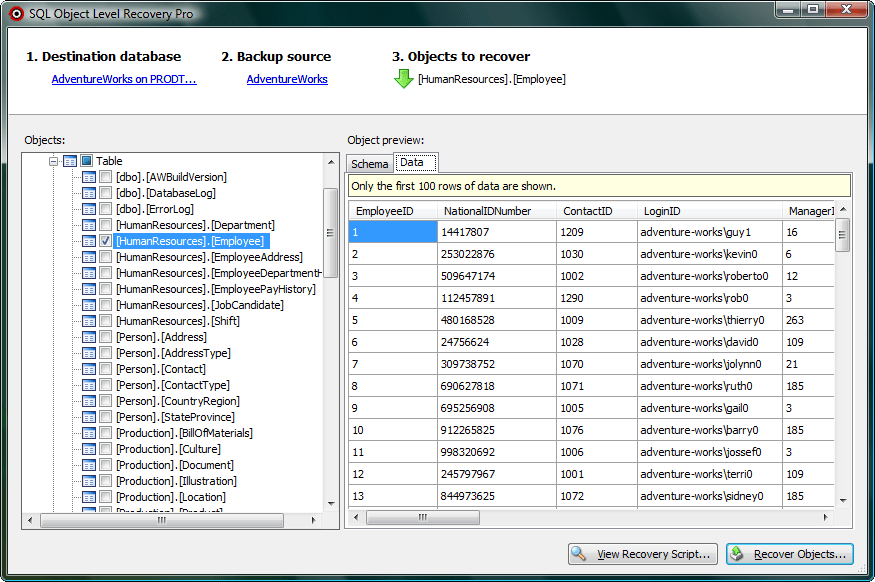Click the table icon beside [Person].[Contact]

(89, 369)
